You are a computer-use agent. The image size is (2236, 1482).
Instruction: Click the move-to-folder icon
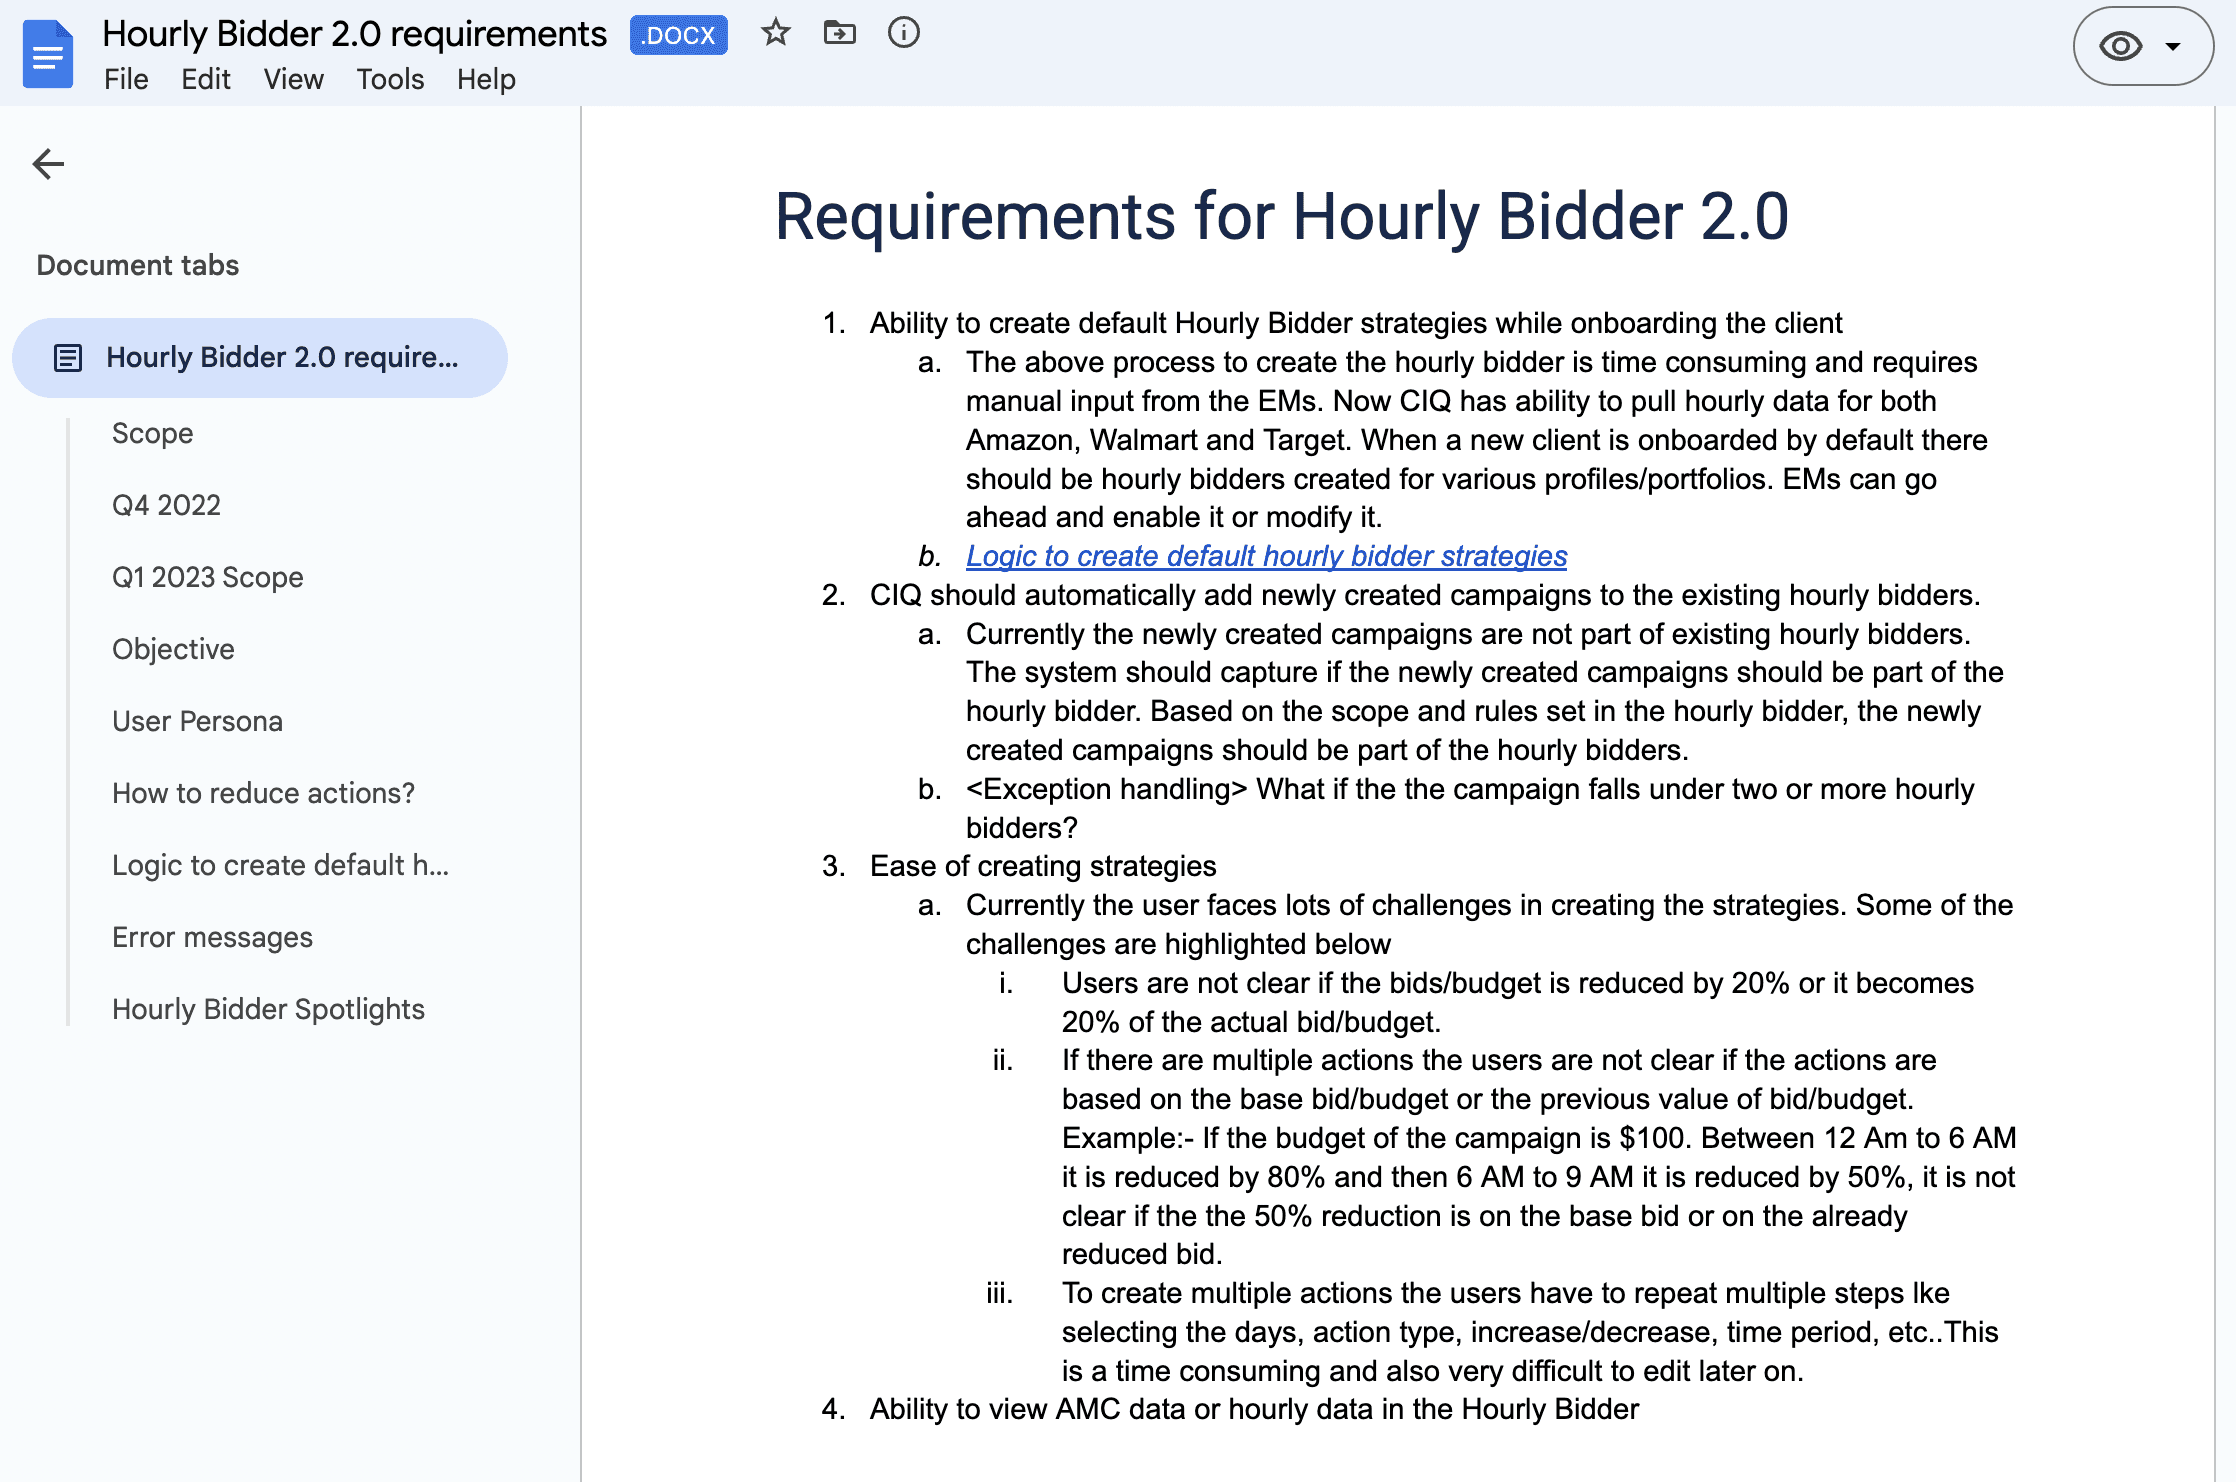pyautogui.click(x=839, y=33)
